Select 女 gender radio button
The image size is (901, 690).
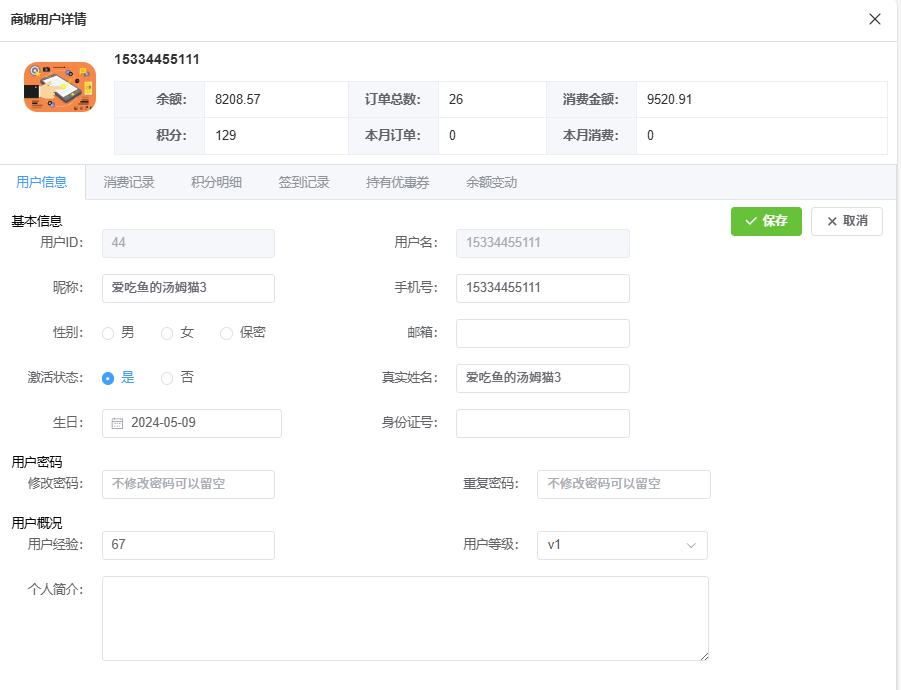tap(167, 333)
